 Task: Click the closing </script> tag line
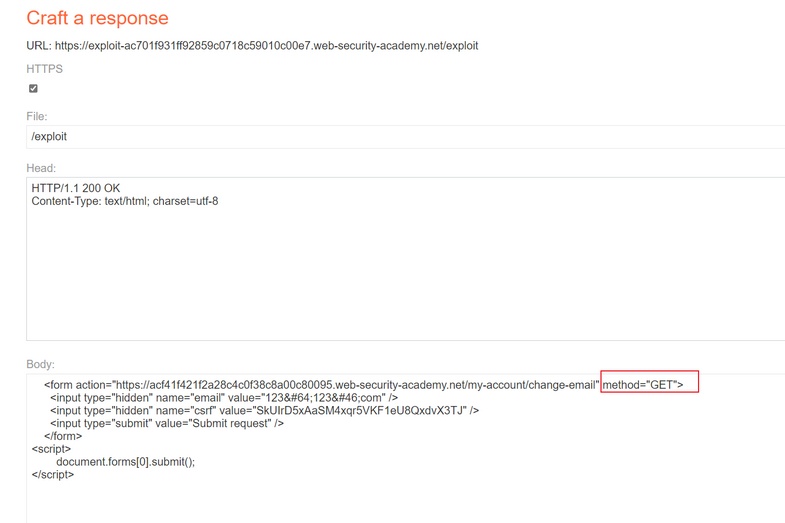[x=53, y=474]
